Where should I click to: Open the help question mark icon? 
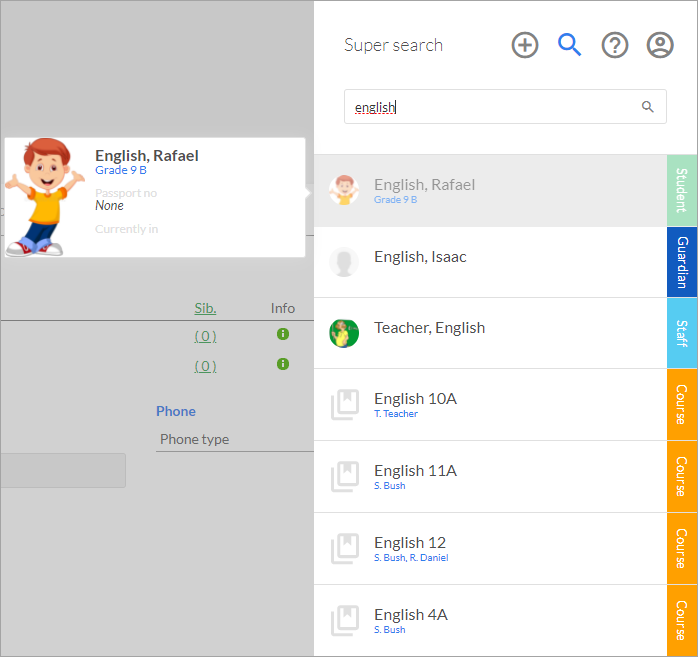coord(615,45)
